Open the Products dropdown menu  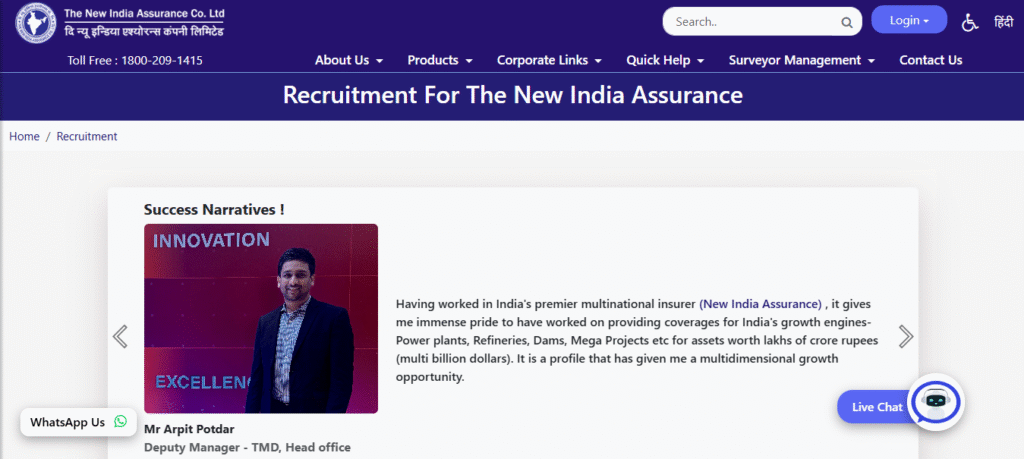point(440,60)
